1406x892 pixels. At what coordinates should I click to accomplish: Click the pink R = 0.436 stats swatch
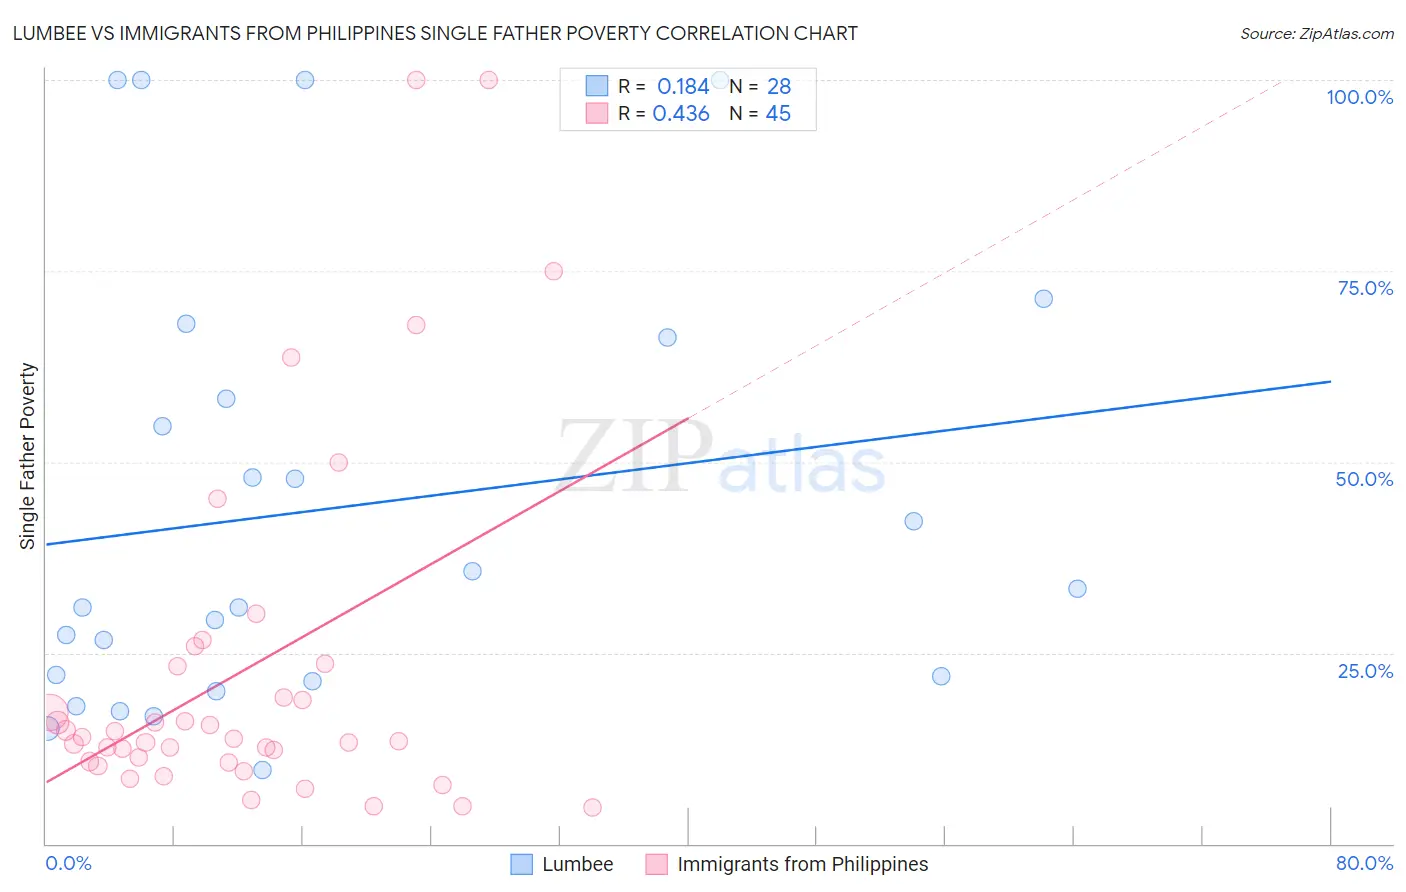(597, 113)
